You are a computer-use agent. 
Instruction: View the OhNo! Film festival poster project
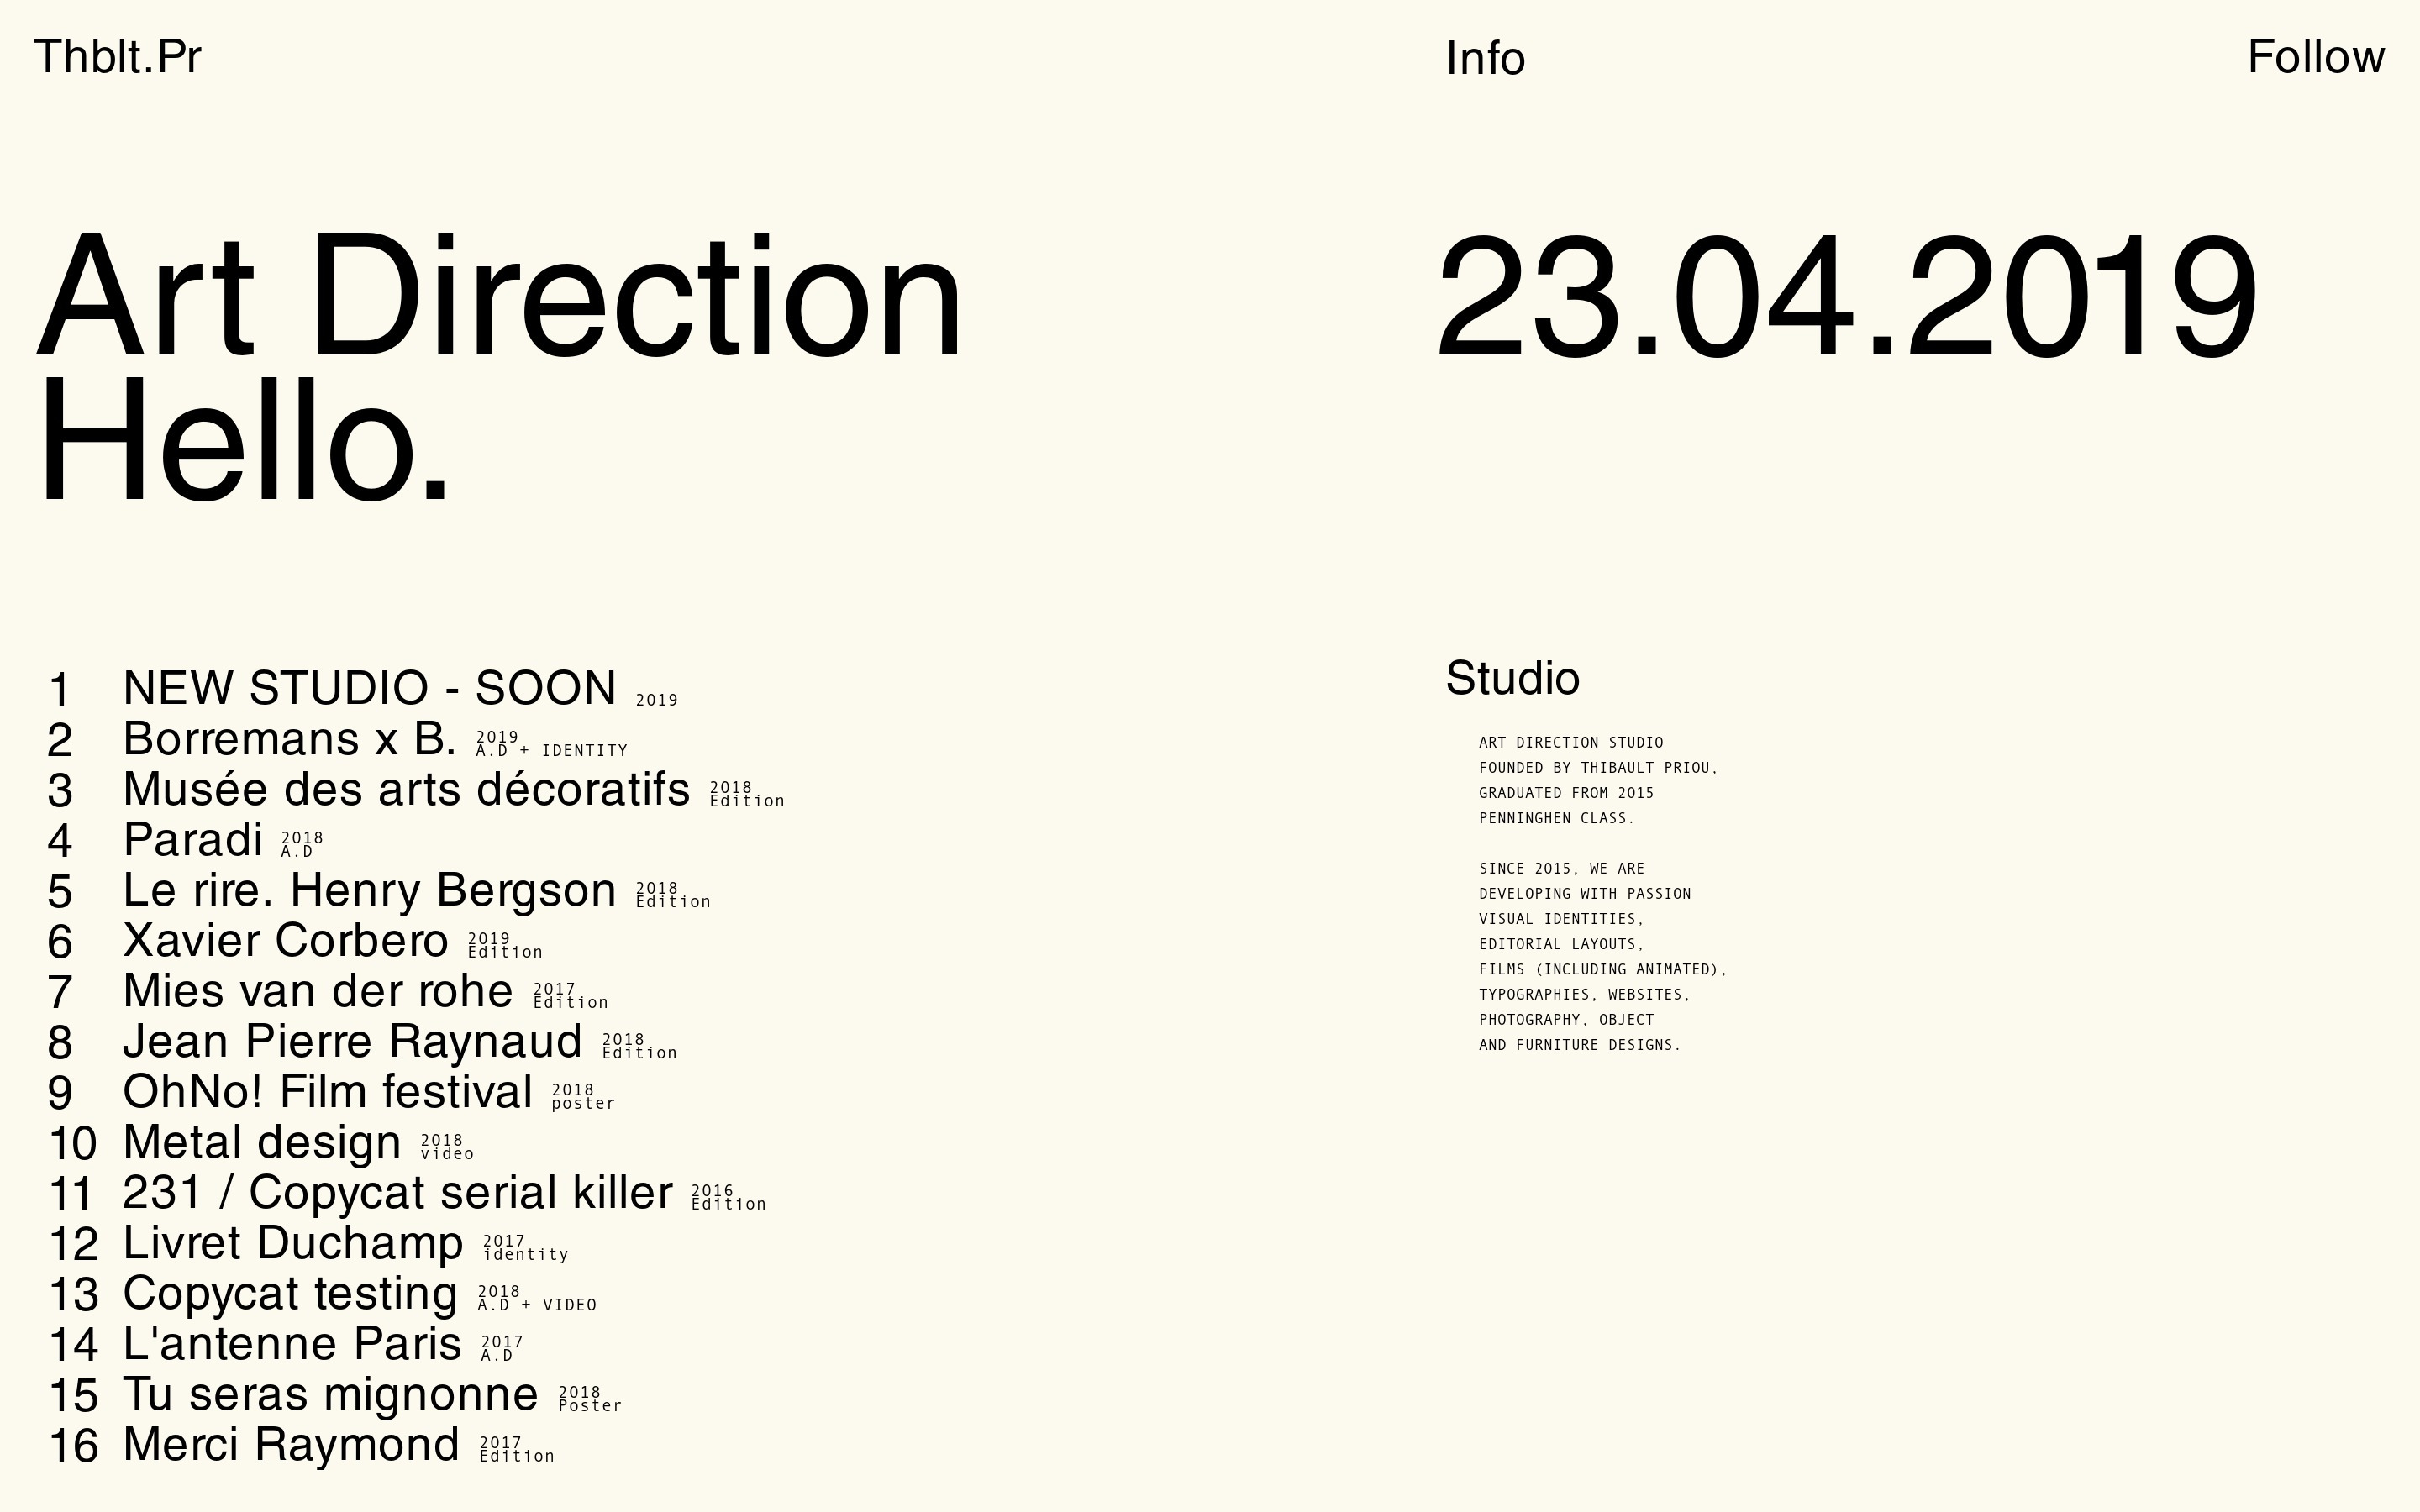[327, 1092]
